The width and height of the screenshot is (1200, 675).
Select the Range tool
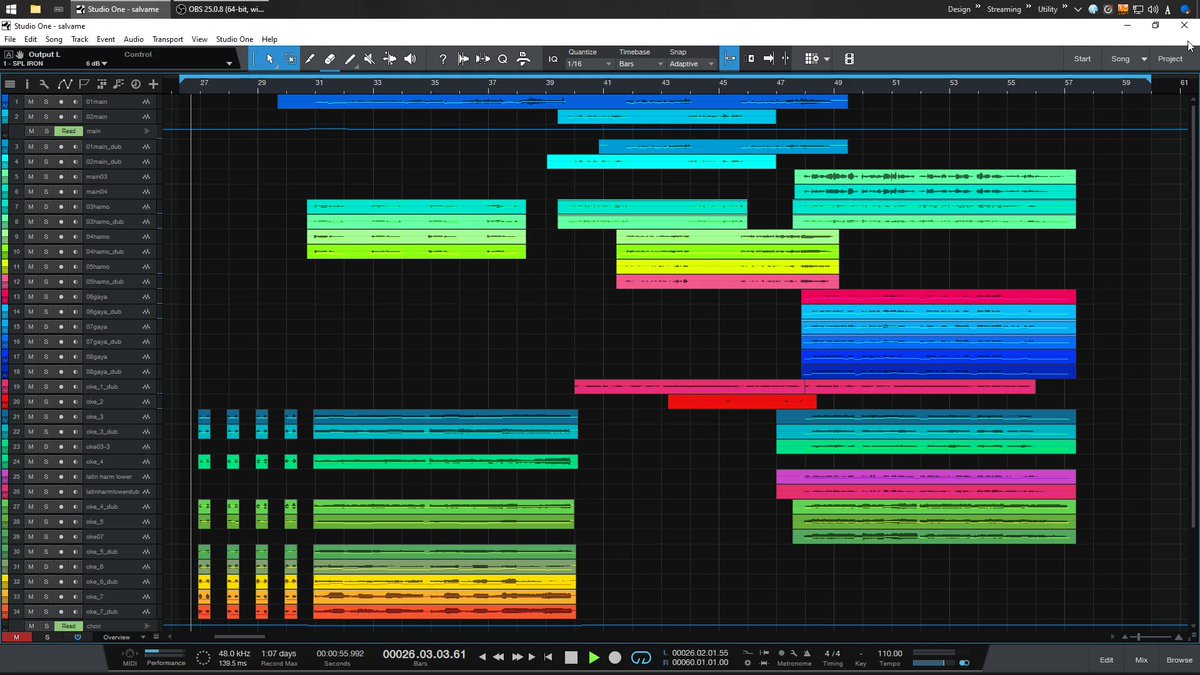point(290,59)
